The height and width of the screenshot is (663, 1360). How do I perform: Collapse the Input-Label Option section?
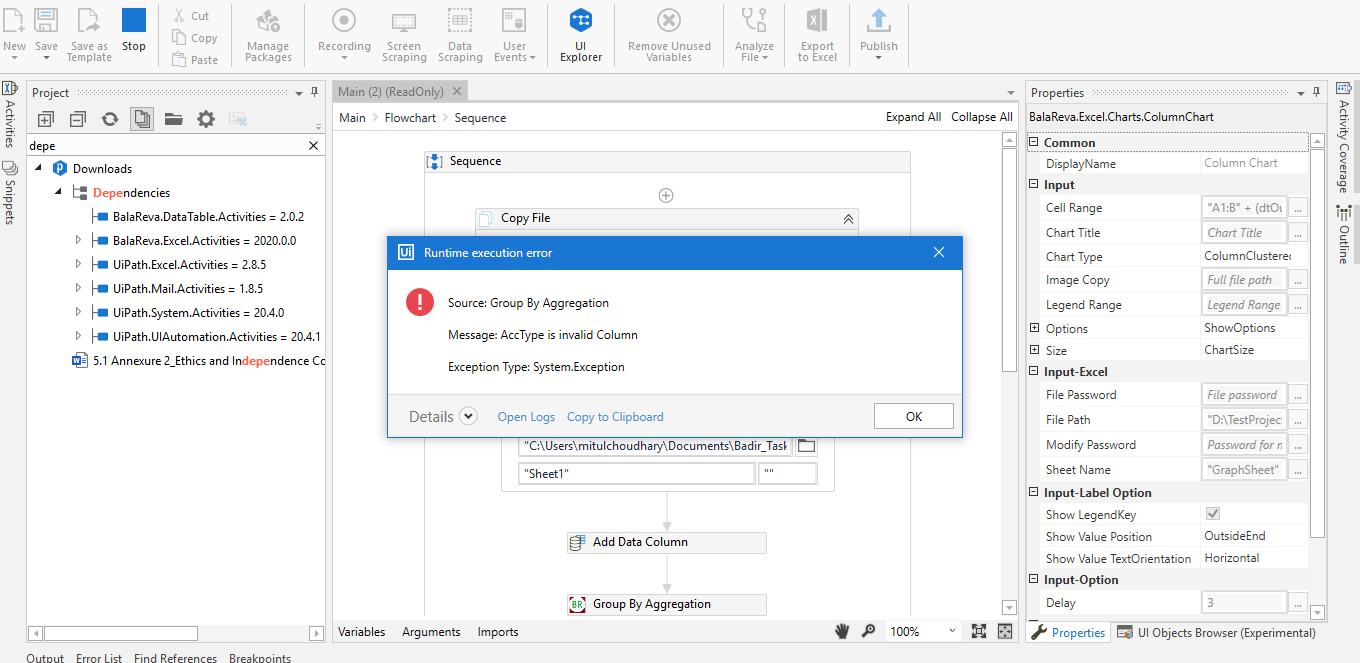click(x=1034, y=492)
